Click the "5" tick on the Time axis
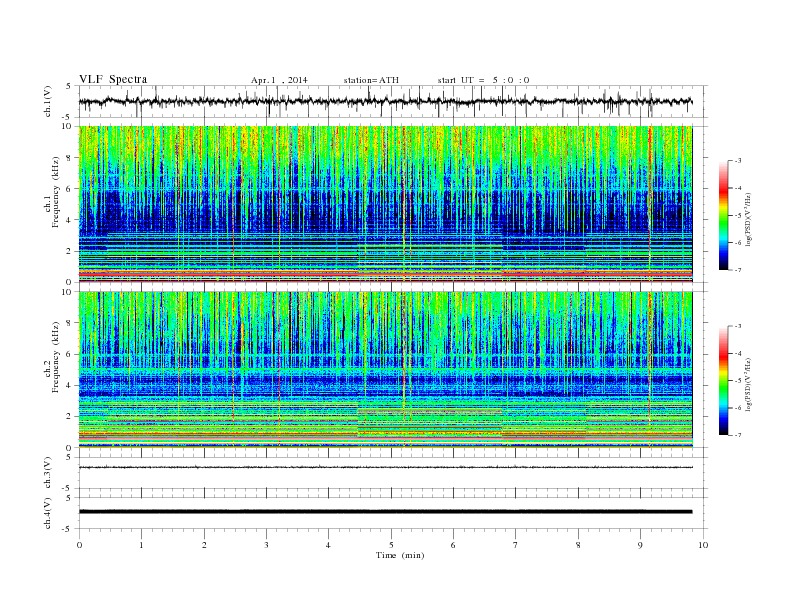The image size is (792, 612). pos(391,545)
